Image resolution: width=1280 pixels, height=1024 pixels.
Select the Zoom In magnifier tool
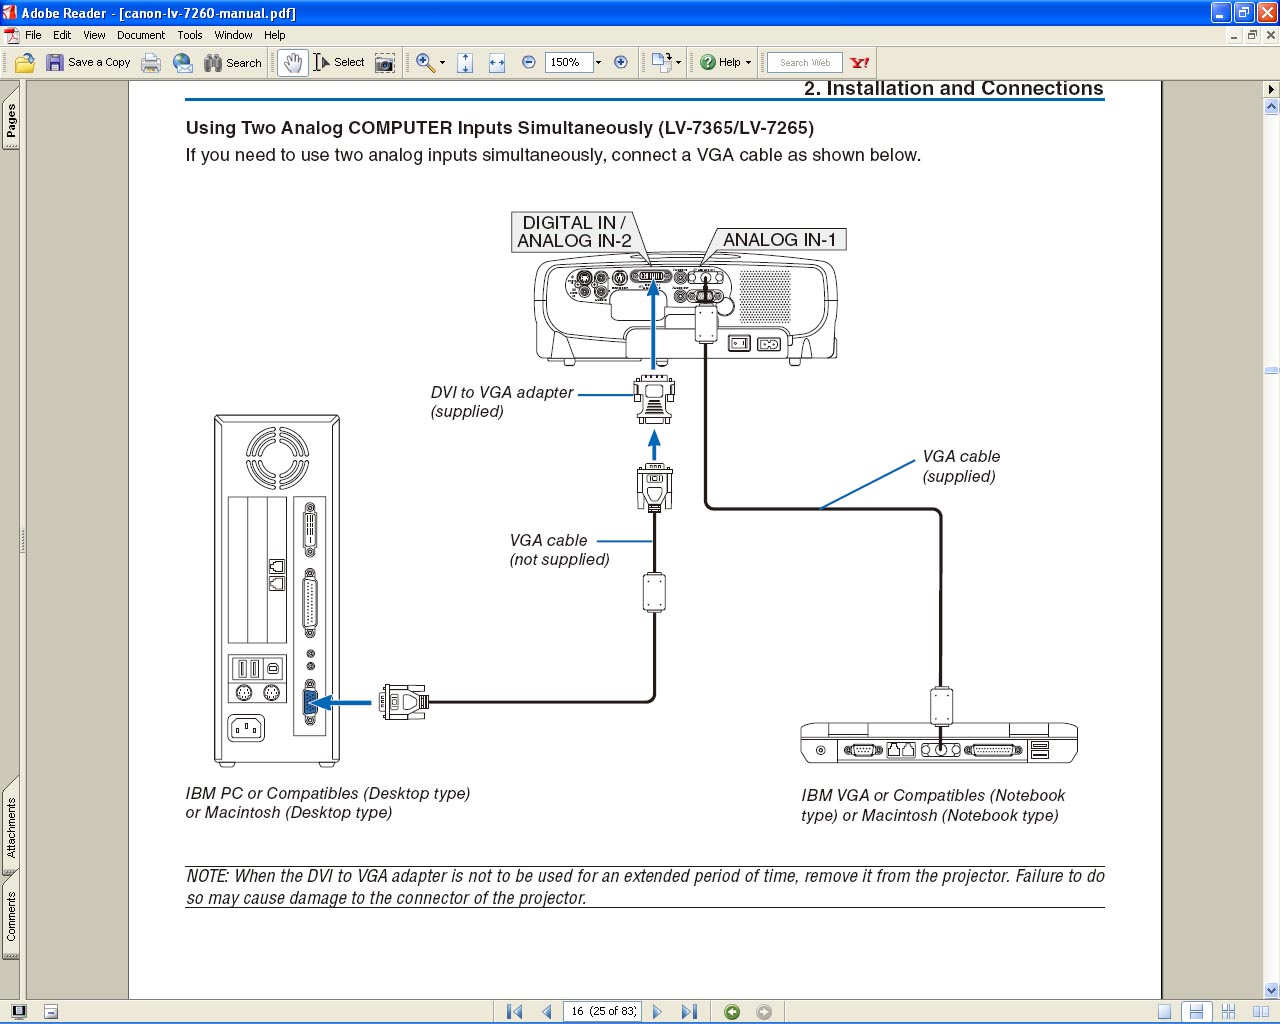click(x=425, y=62)
